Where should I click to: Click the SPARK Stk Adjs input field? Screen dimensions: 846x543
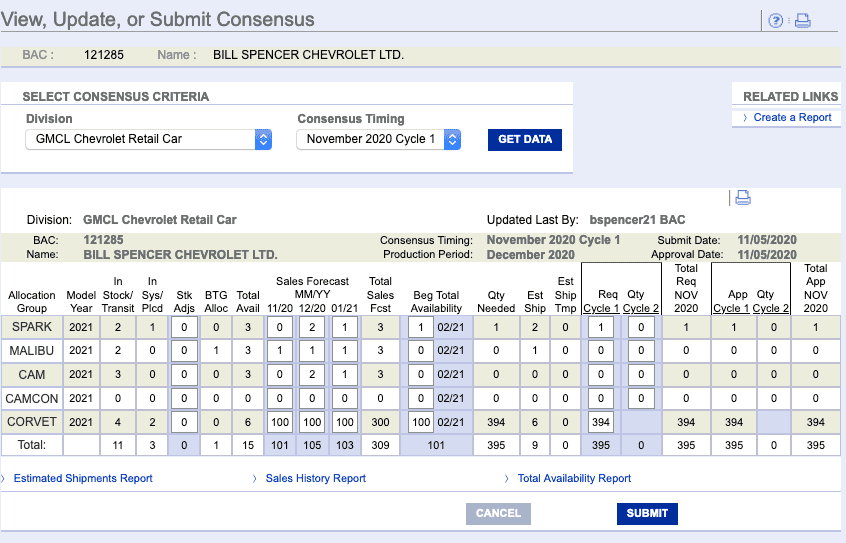pyautogui.click(x=184, y=327)
